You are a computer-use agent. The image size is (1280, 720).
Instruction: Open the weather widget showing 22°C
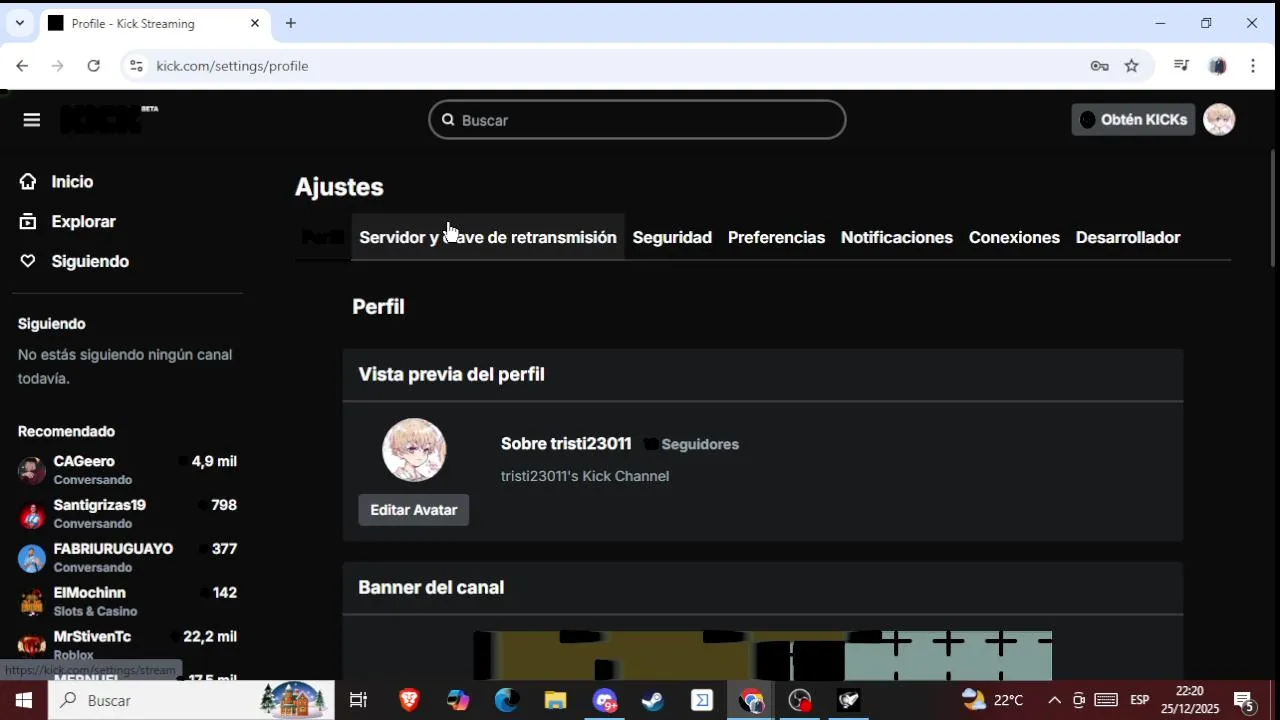(992, 700)
